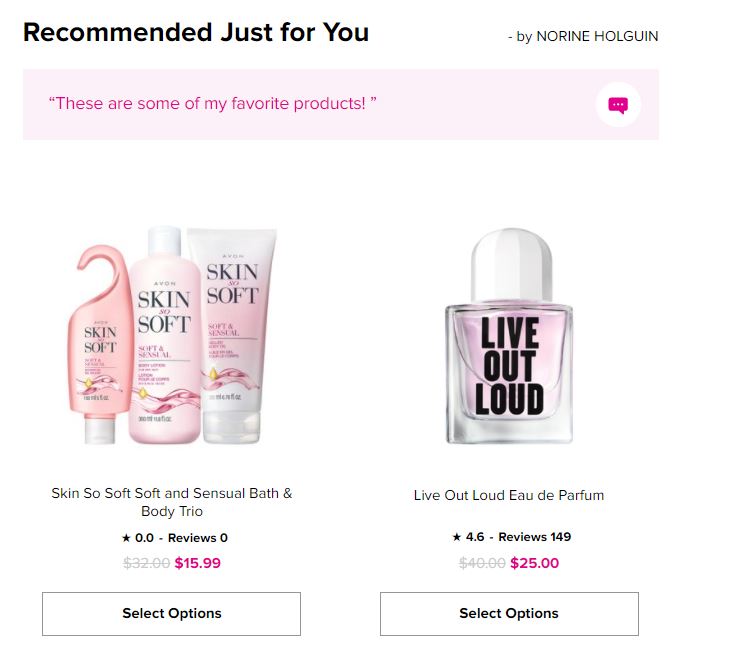
Task: View the Reviews 0 link
Action: (198, 538)
